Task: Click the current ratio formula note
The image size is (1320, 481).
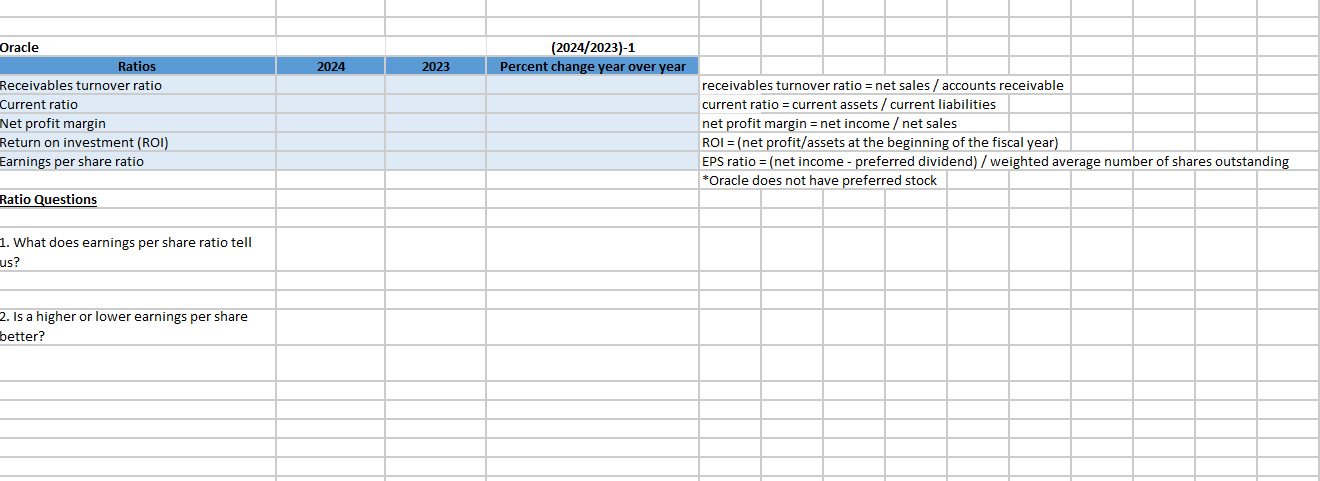Action: click(849, 104)
